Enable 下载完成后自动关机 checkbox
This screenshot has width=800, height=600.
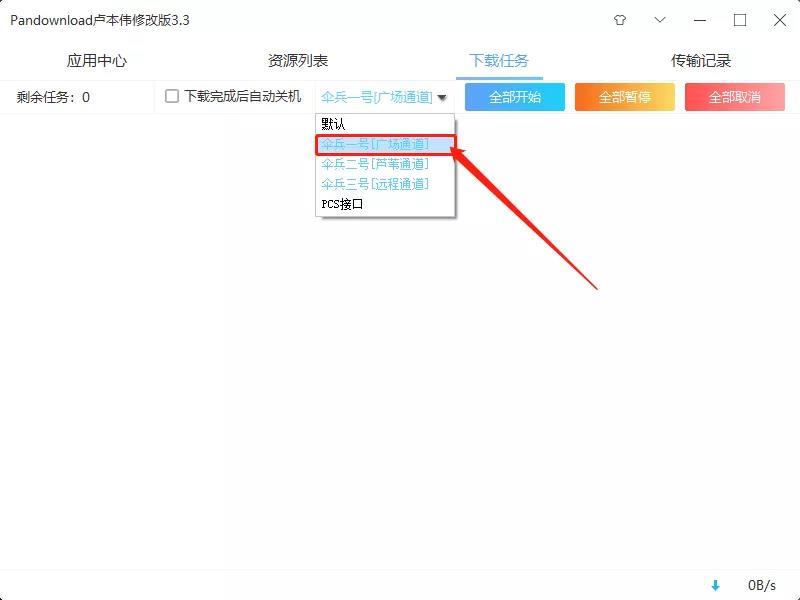pos(172,97)
